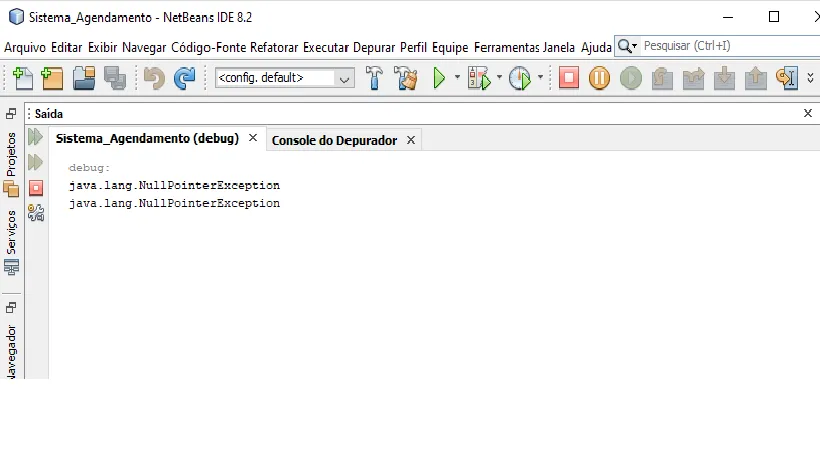Open the Janela menu
820x460 pixels.
coord(559,48)
